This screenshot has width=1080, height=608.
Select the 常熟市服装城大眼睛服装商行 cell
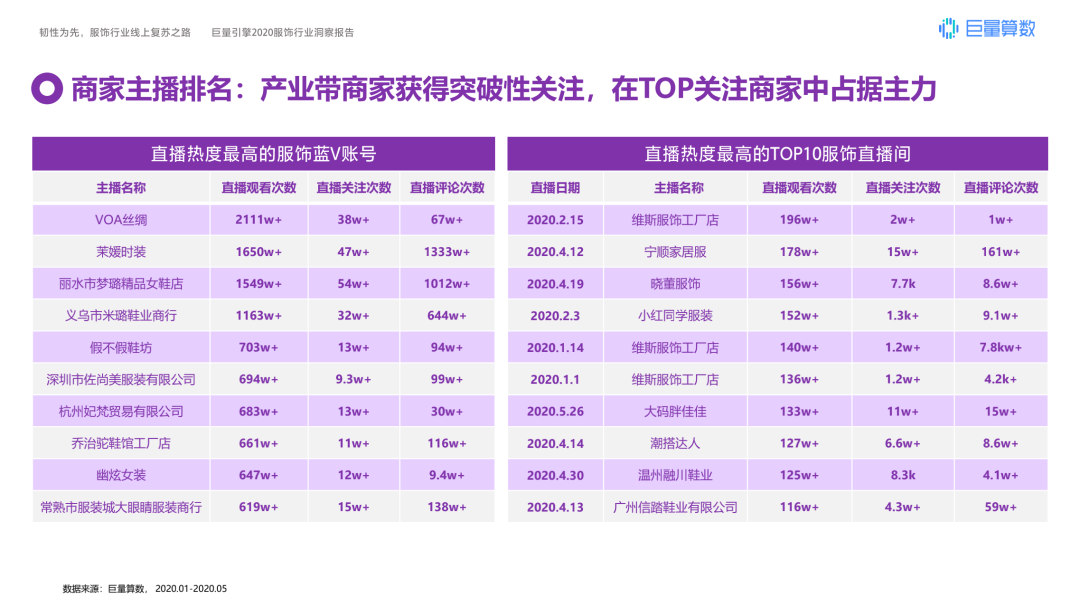121,507
